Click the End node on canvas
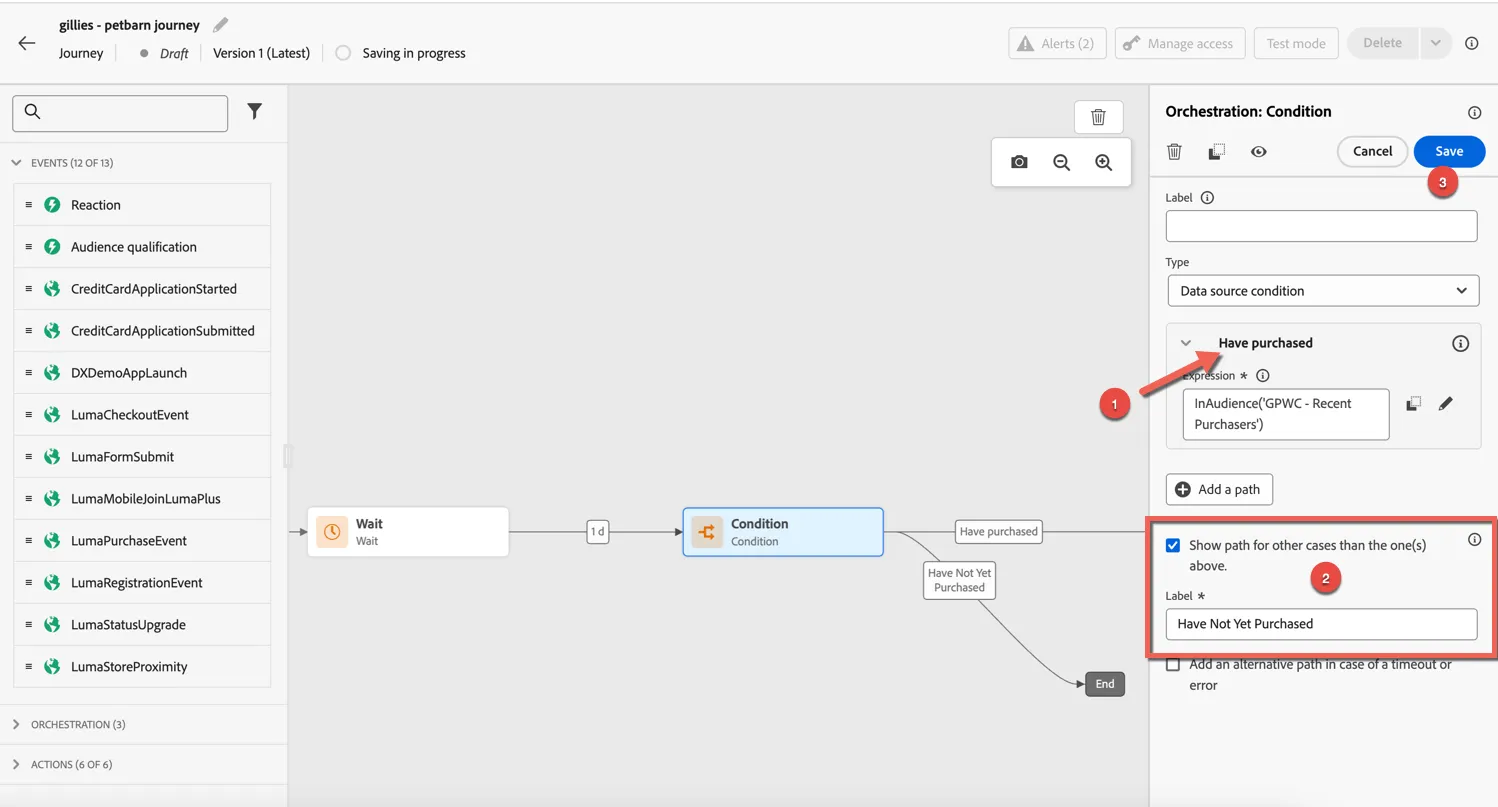The height and width of the screenshot is (807, 1498). [1105, 684]
